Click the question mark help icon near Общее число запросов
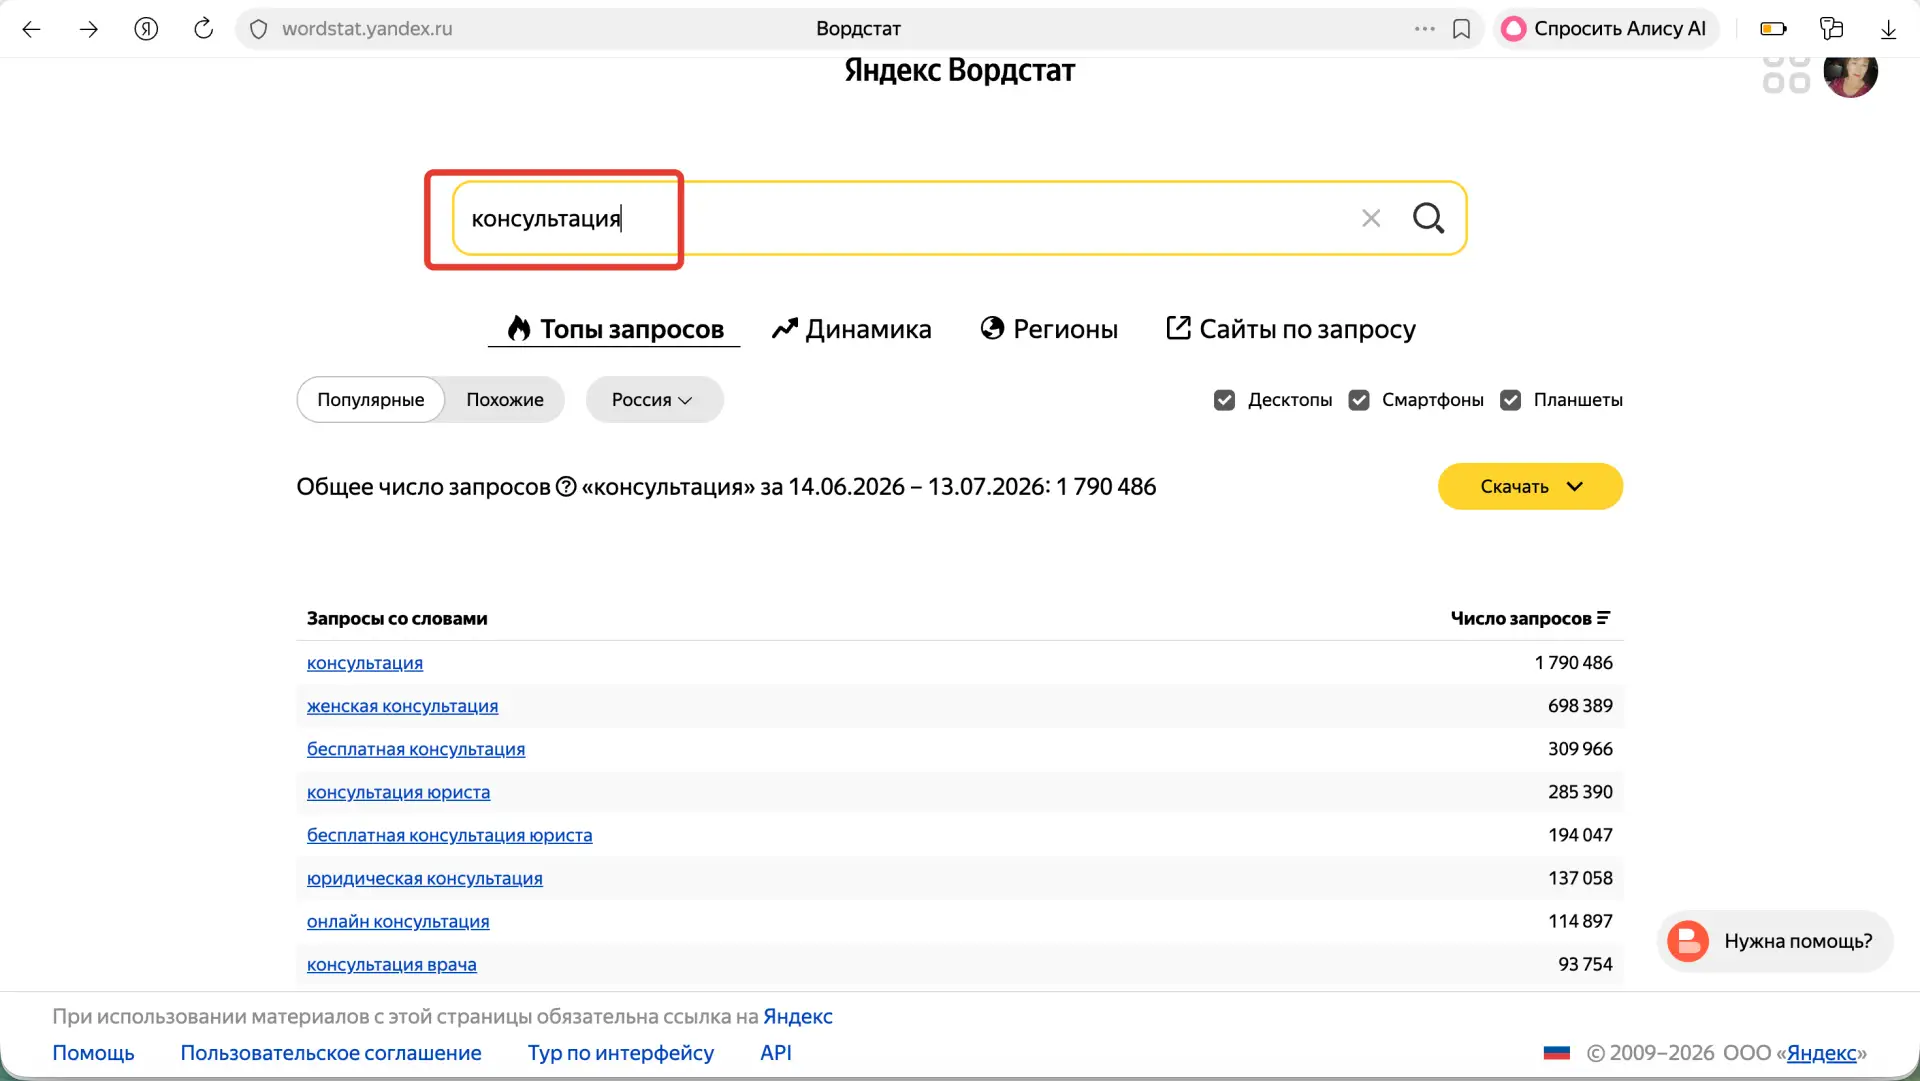The height and width of the screenshot is (1081, 1920). pyautogui.click(x=566, y=487)
